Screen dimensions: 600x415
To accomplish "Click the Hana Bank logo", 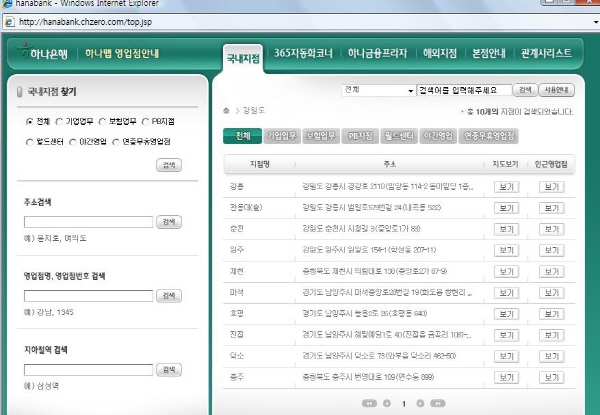I will coord(45,53).
